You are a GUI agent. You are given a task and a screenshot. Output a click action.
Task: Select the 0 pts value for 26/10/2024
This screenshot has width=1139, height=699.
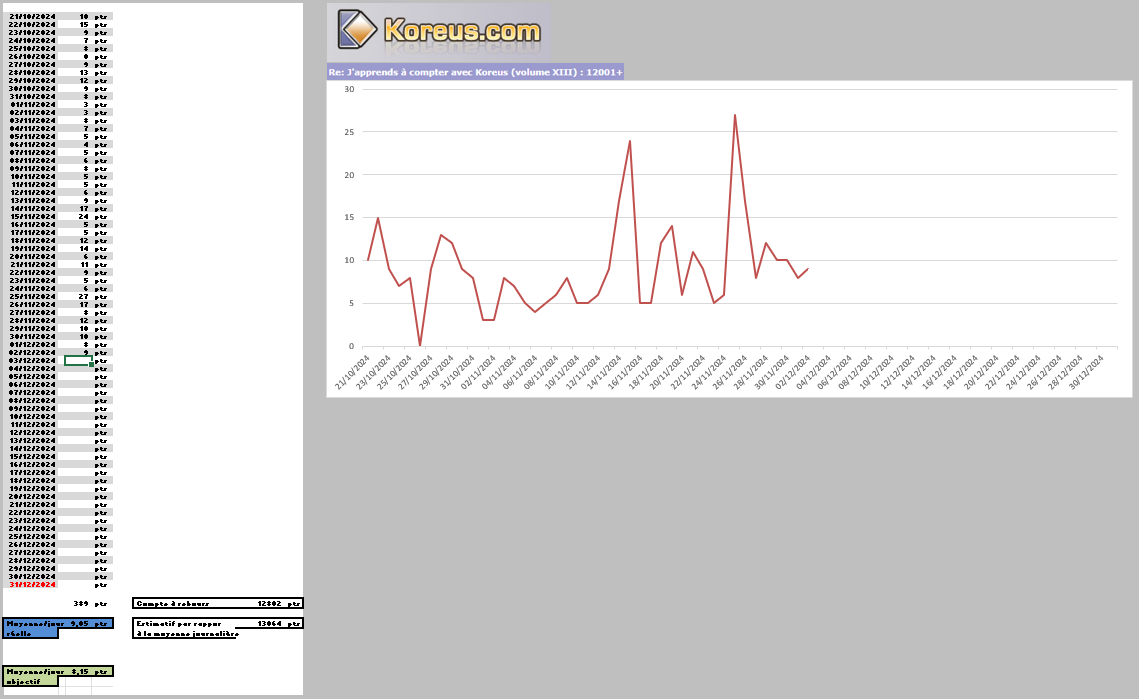pos(86,57)
